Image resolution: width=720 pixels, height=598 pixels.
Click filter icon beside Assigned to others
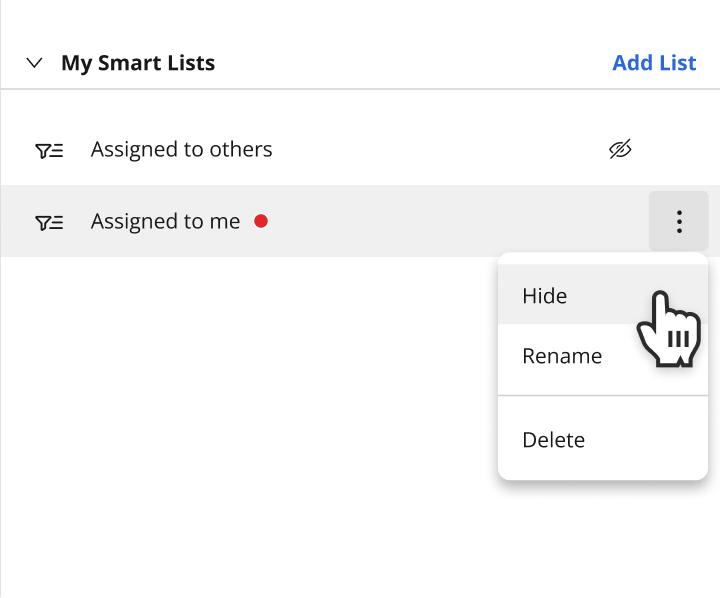point(49,151)
